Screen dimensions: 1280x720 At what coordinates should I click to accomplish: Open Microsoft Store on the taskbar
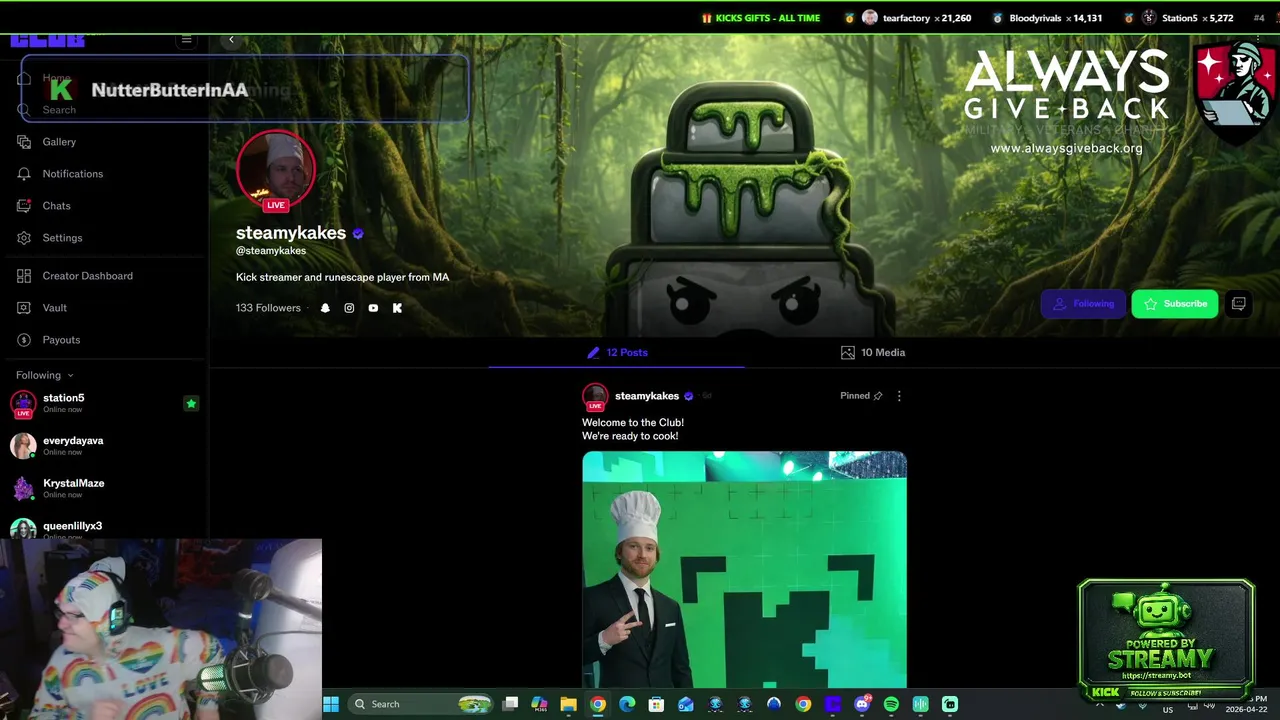[656, 704]
